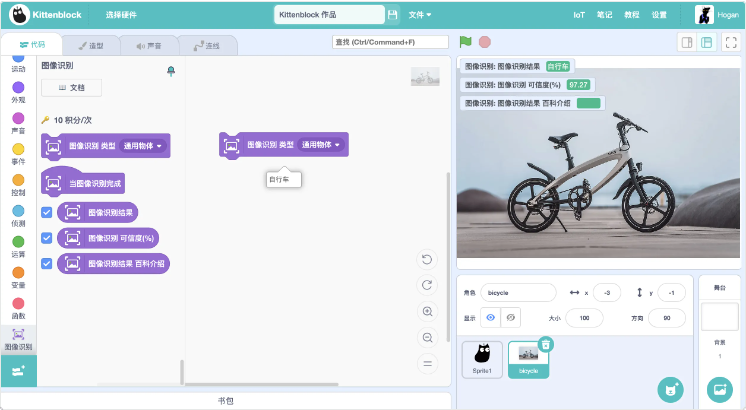Click the 文档 button
This screenshot has width=746, height=410.
click(71, 88)
